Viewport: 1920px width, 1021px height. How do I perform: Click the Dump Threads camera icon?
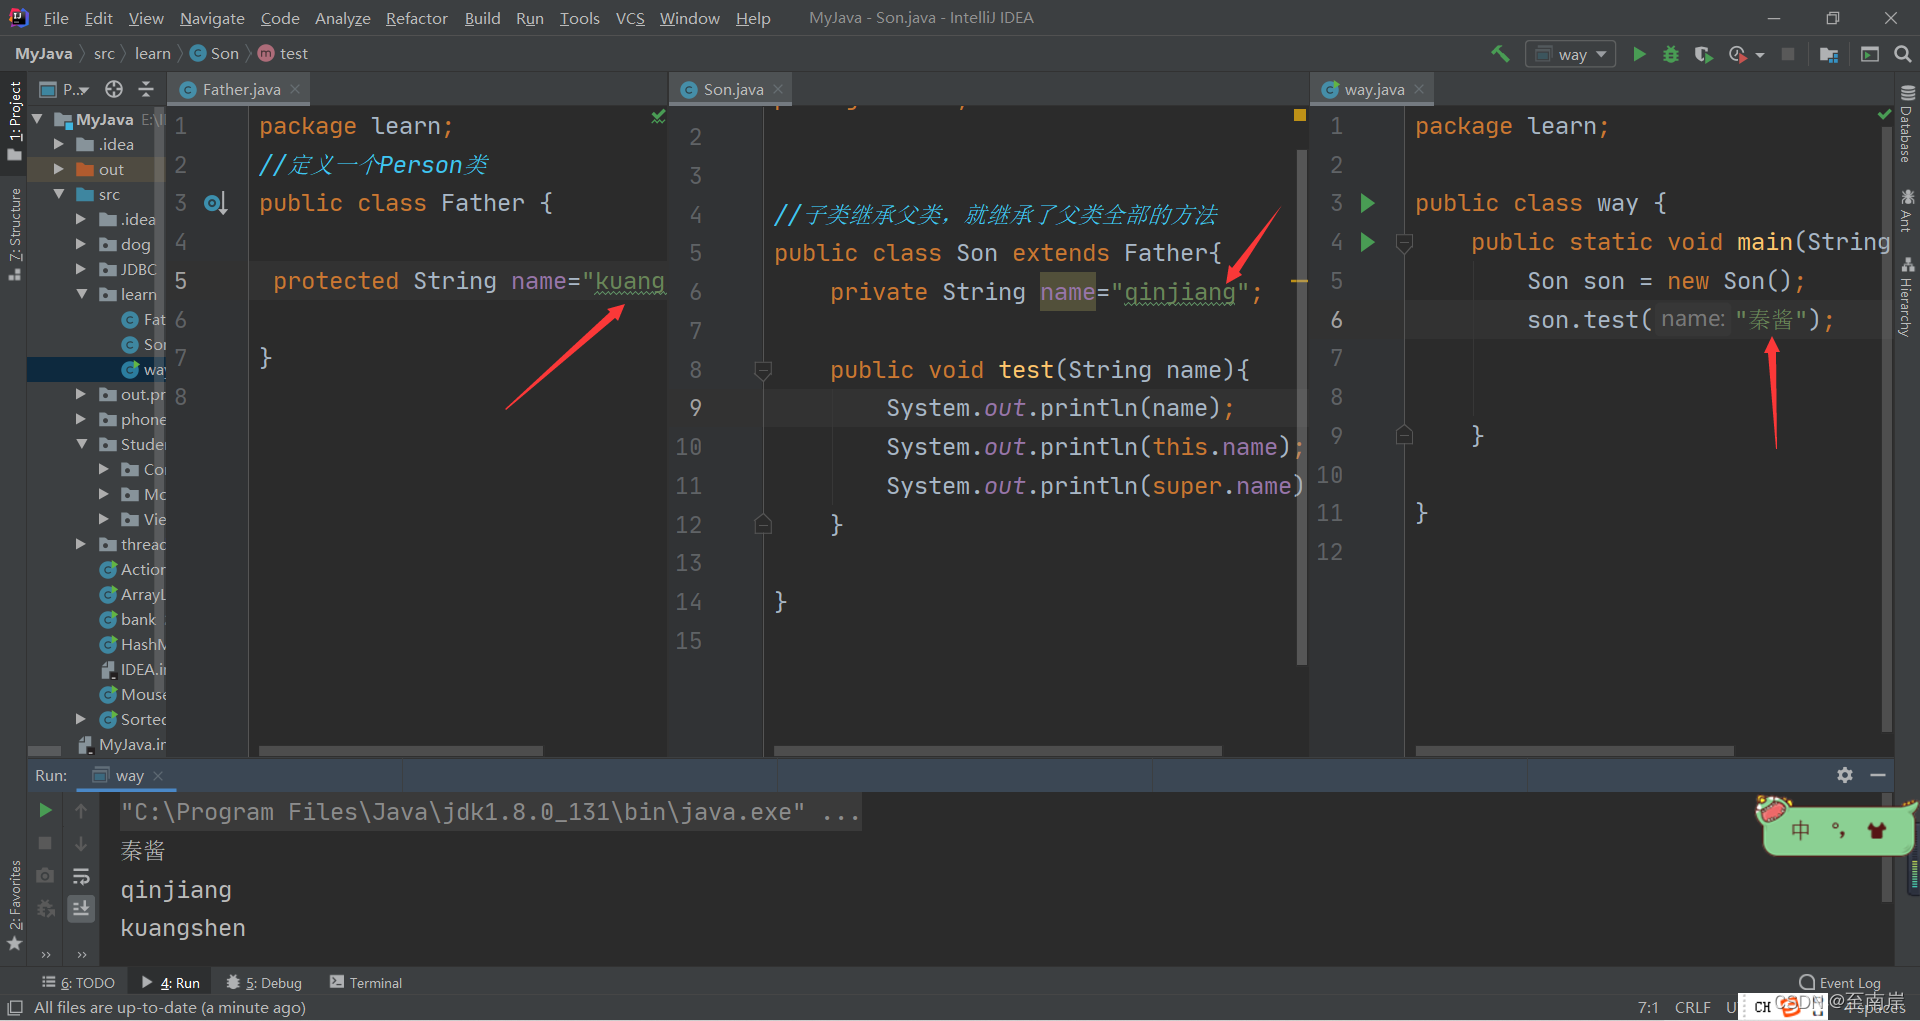[x=45, y=876]
